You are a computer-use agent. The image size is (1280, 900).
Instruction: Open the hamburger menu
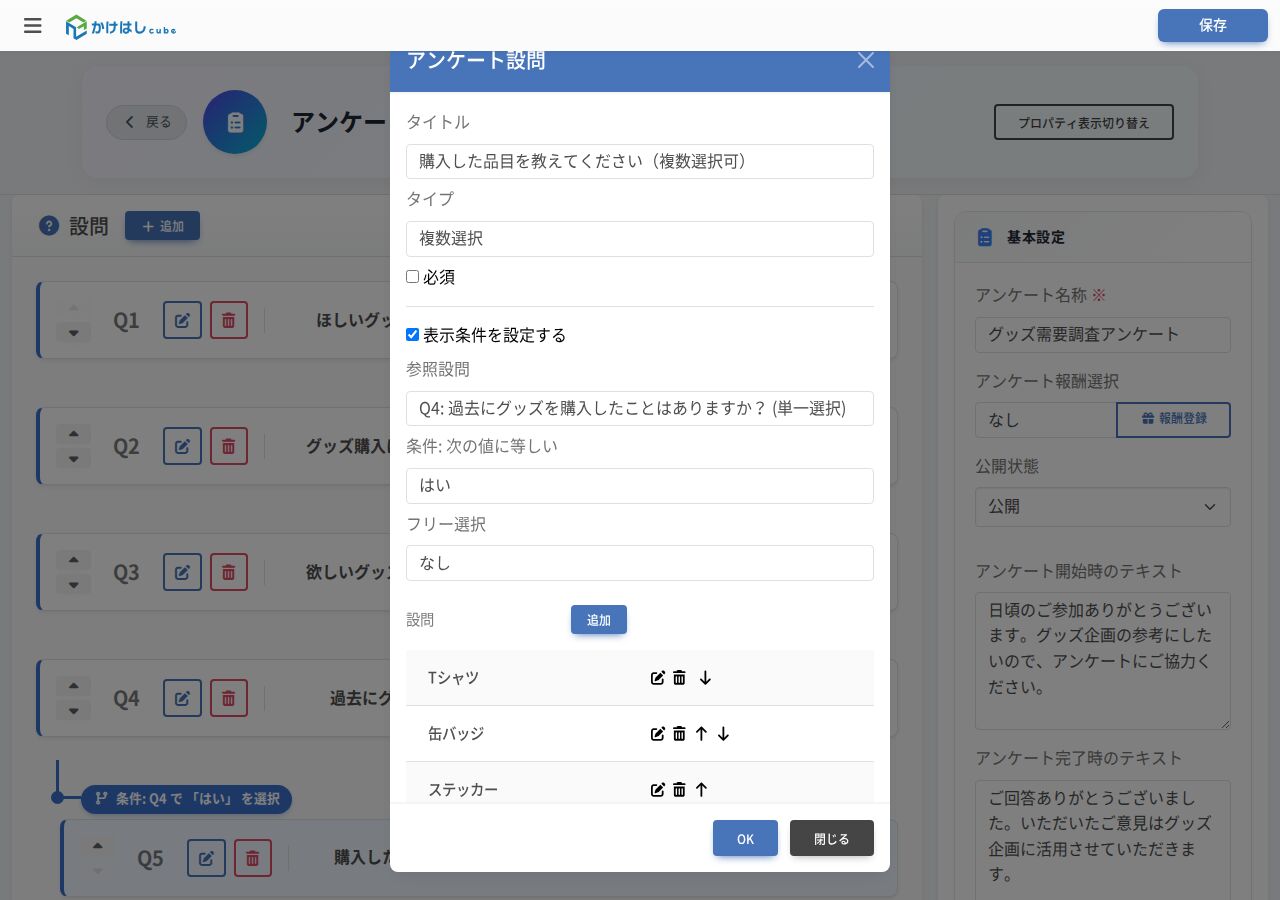pos(33,26)
